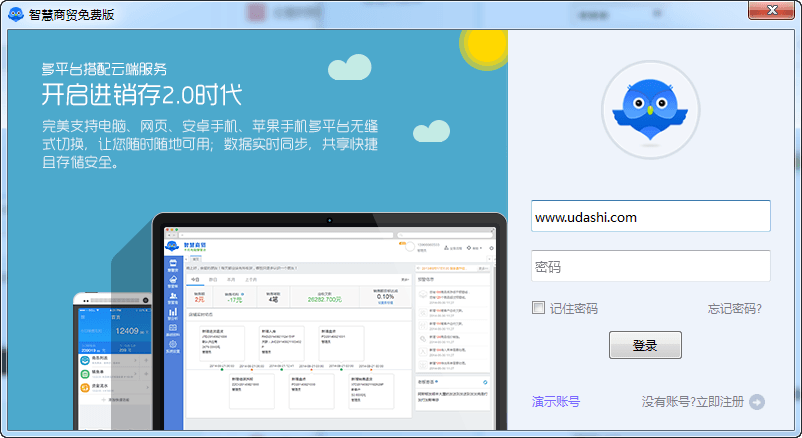Image resolution: width=802 pixels, height=438 pixels.
Task: Click 没有账号?立即注册 to register
Action: pyautogui.click(x=693, y=402)
